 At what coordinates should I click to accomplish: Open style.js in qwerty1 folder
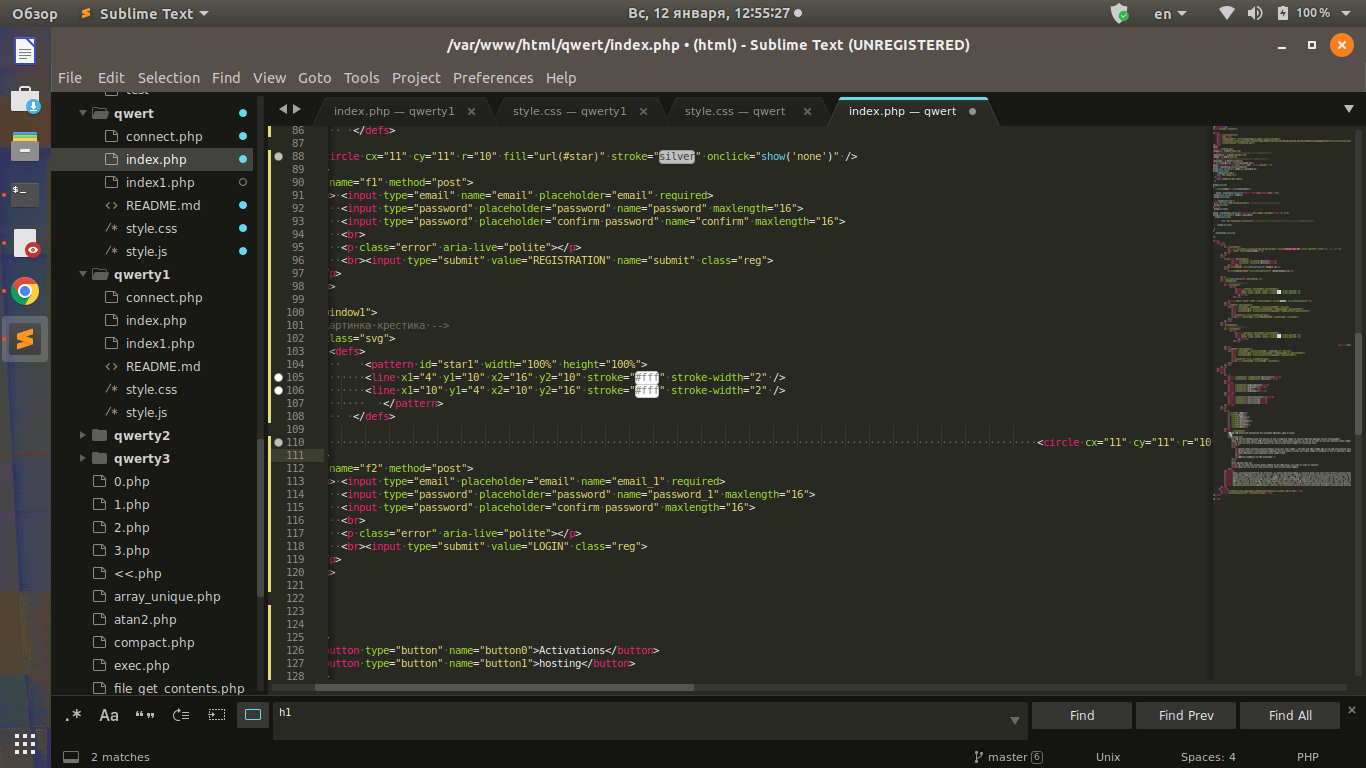146,412
